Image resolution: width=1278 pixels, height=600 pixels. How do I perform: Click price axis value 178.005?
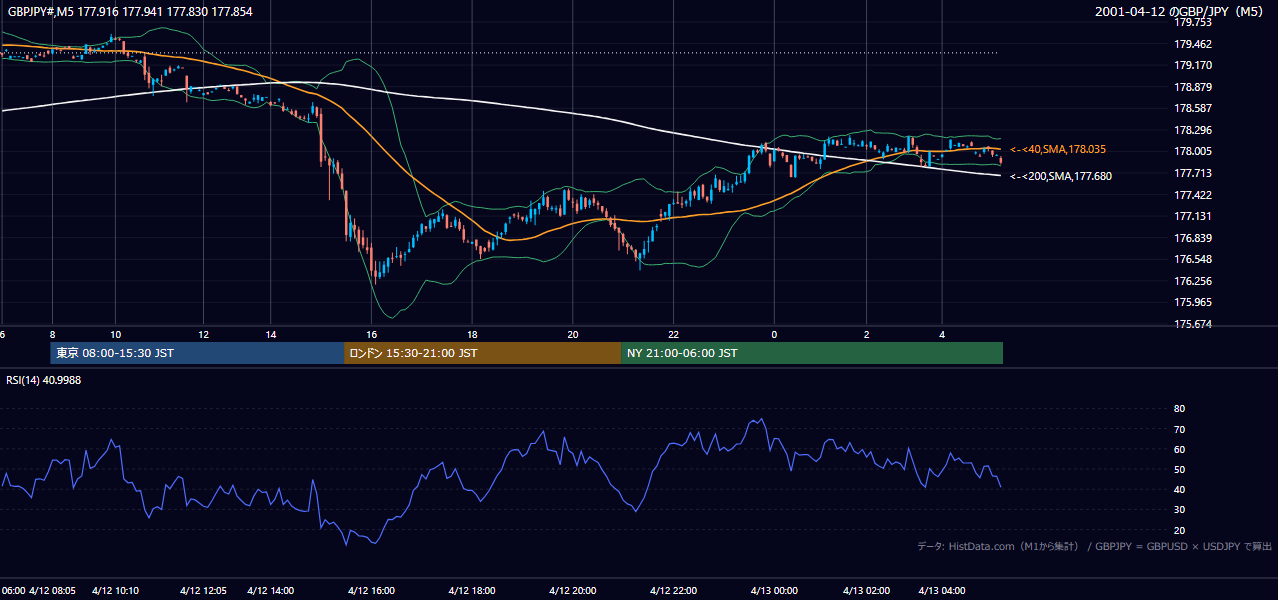(1192, 151)
